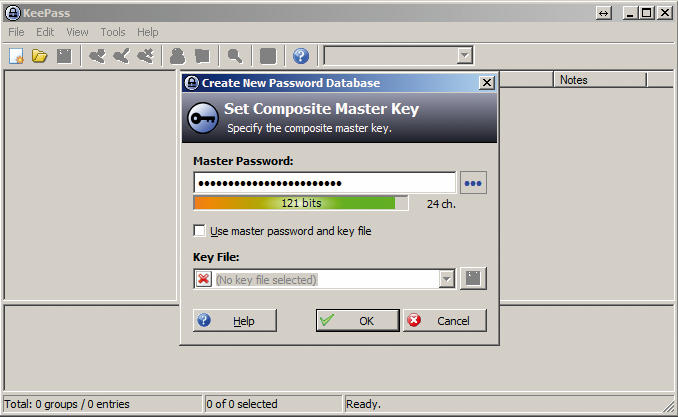Click the Cancel button
The width and height of the screenshot is (678, 417).
(x=445, y=321)
